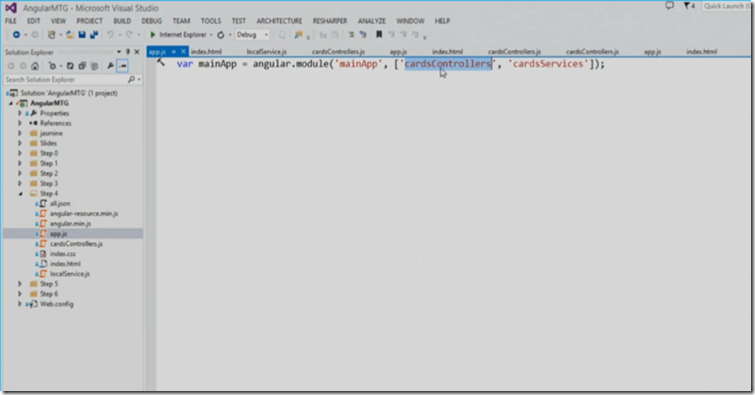Viewport: 755px width, 395px height.
Task: Click the Uncomment Lines toolbar icon
Action: [363, 35]
